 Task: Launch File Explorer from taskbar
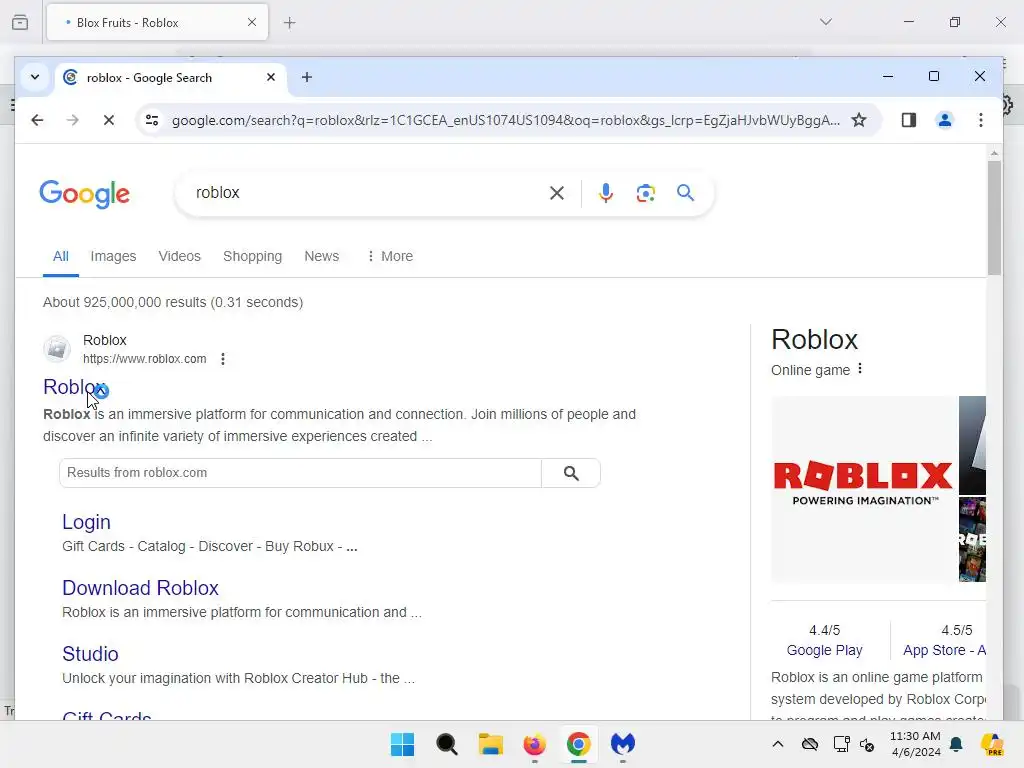tap(490, 744)
